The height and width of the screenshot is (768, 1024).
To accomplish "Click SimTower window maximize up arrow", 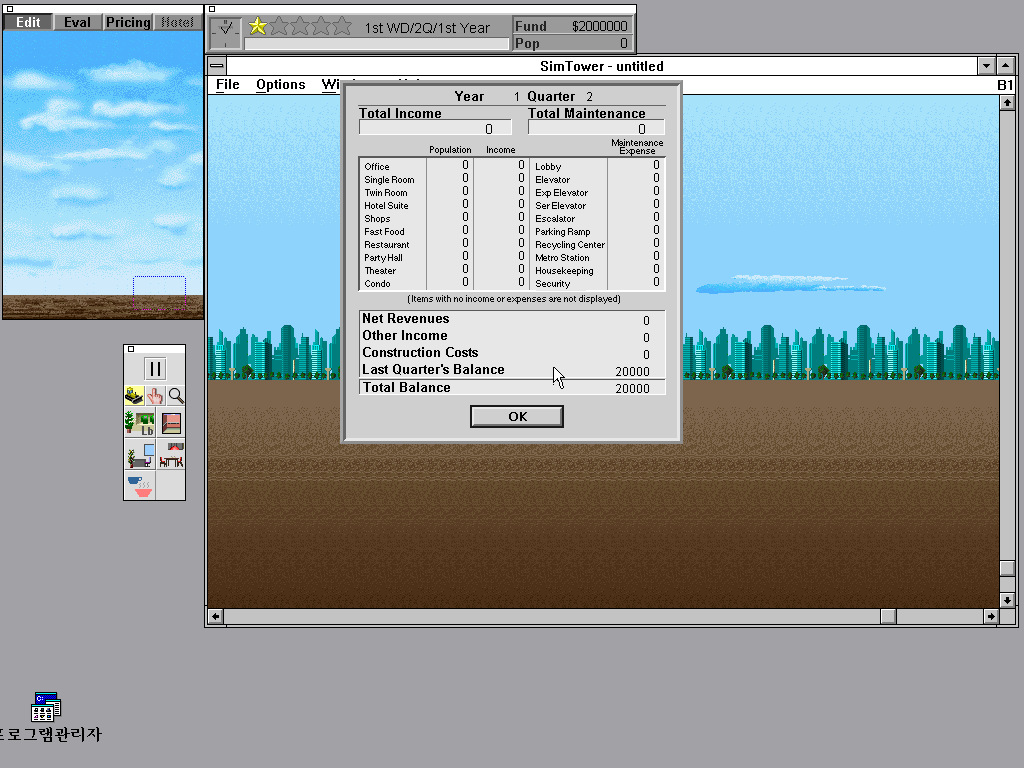I will (1006, 66).
